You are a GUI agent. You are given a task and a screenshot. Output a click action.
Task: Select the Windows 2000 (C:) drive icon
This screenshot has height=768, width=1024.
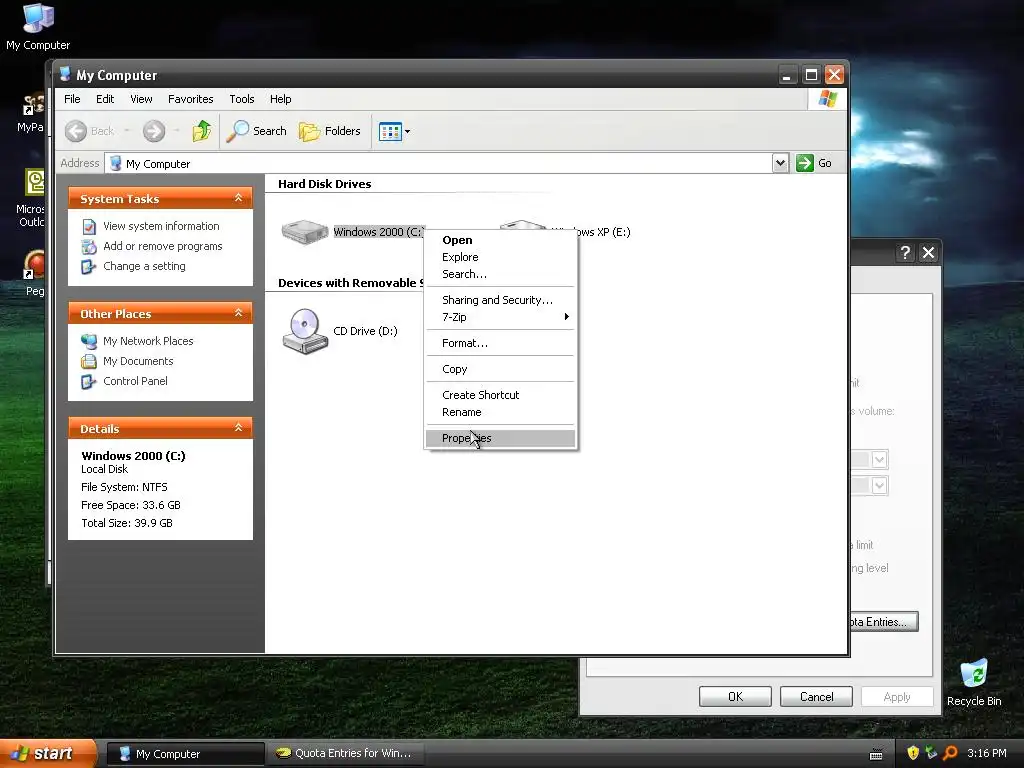(x=304, y=232)
